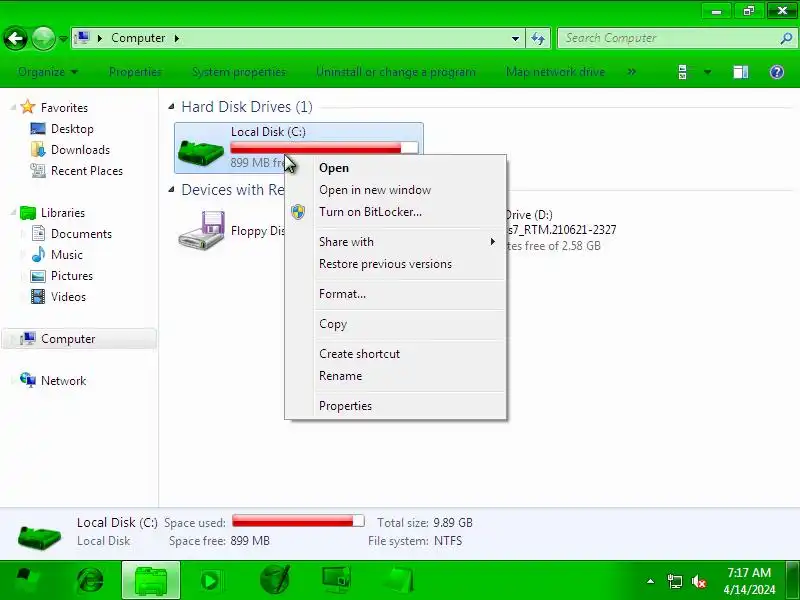Open Recent Places in navigation pane

tap(87, 170)
